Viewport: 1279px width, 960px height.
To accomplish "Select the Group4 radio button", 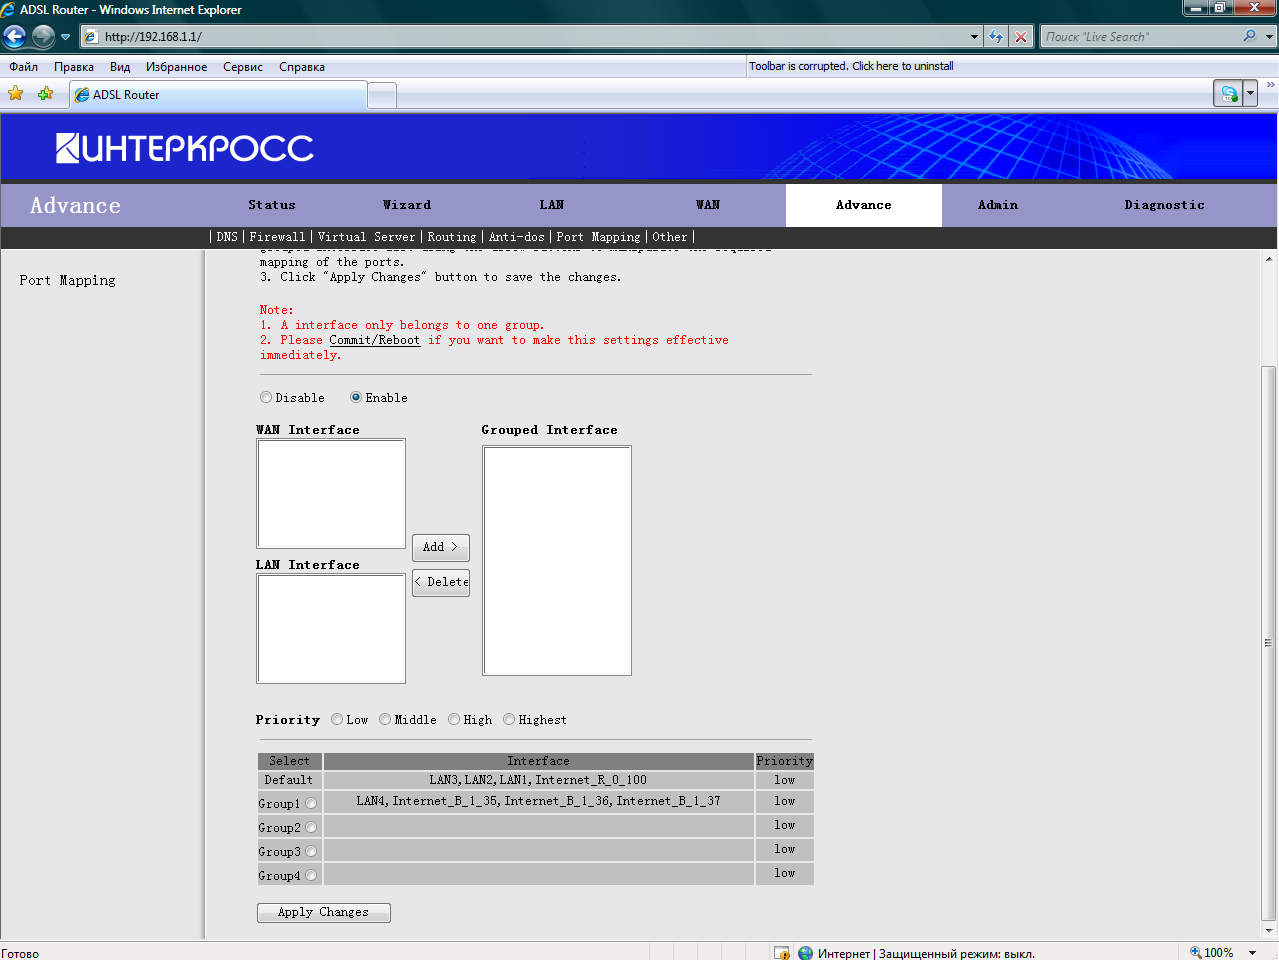I will 311,875.
